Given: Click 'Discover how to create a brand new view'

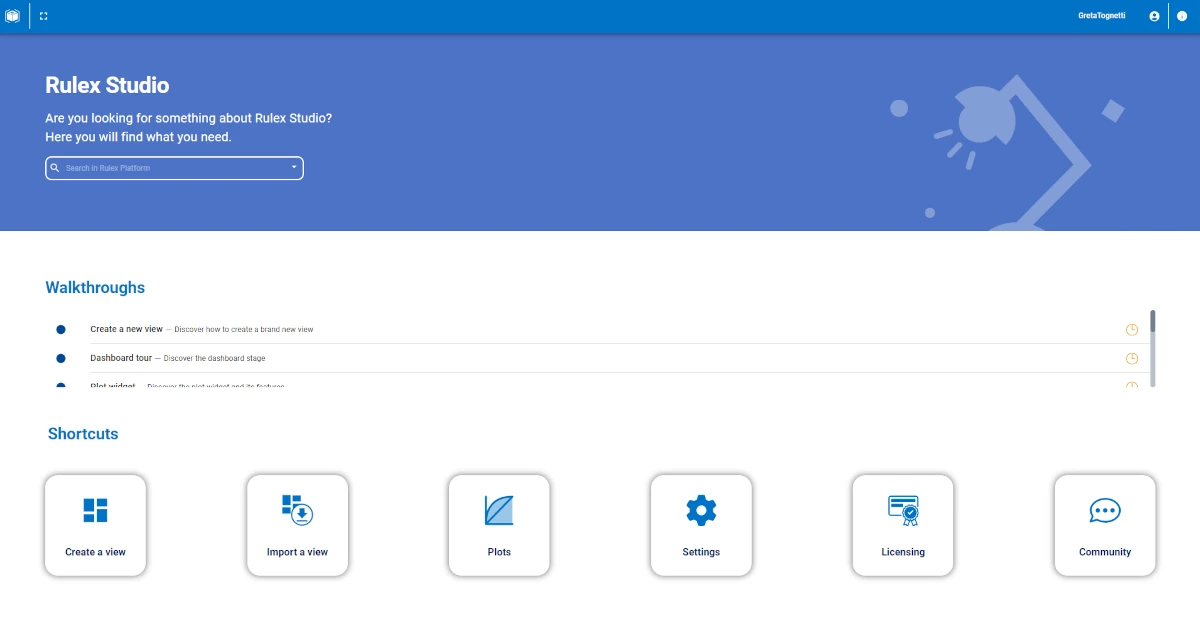Looking at the screenshot, I should [x=244, y=329].
